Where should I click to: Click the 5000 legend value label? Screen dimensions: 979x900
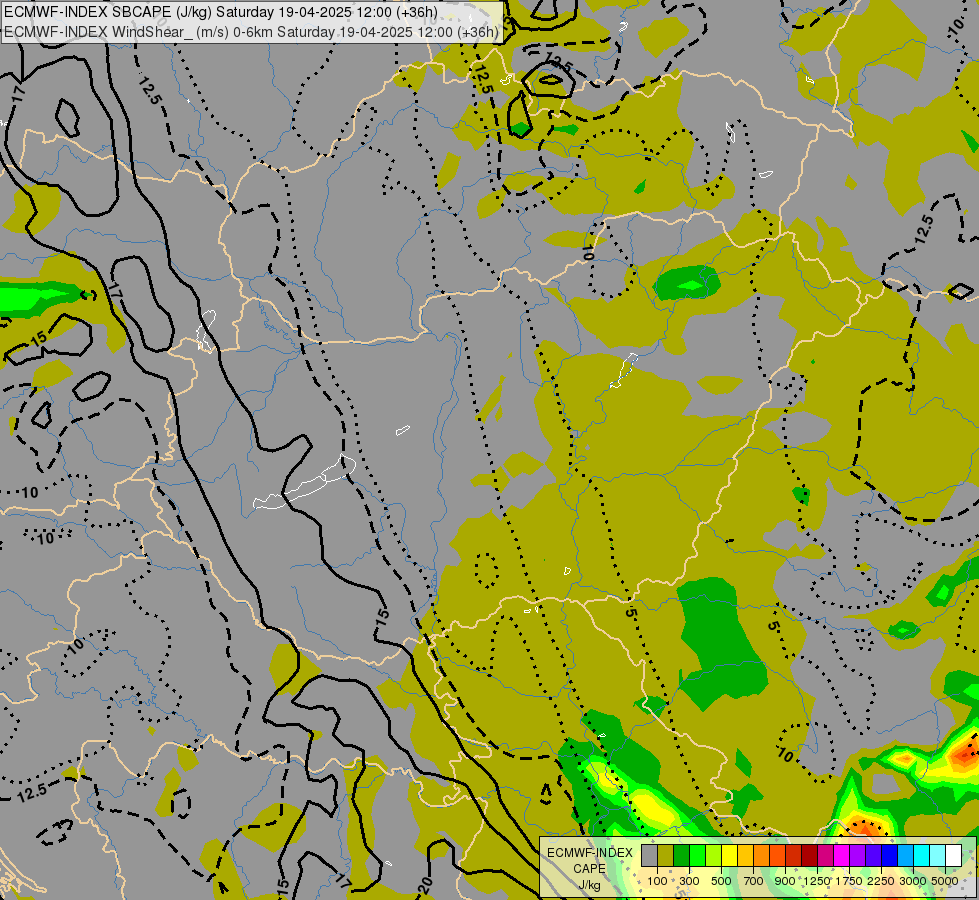945,881
